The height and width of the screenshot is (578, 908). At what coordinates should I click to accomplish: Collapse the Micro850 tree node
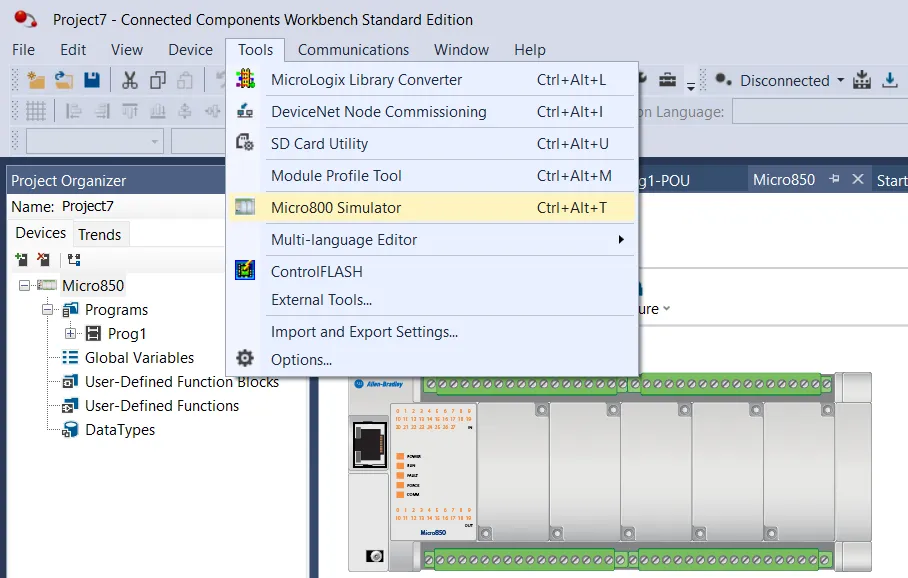24,286
